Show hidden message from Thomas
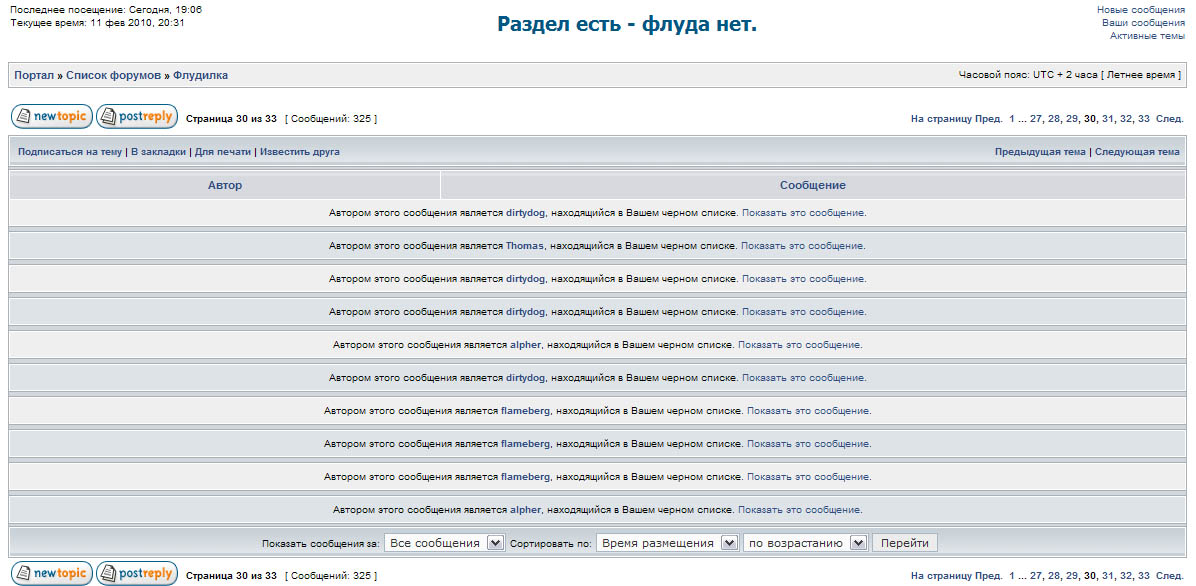This screenshot has height=586, width=1196. click(803, 246)
